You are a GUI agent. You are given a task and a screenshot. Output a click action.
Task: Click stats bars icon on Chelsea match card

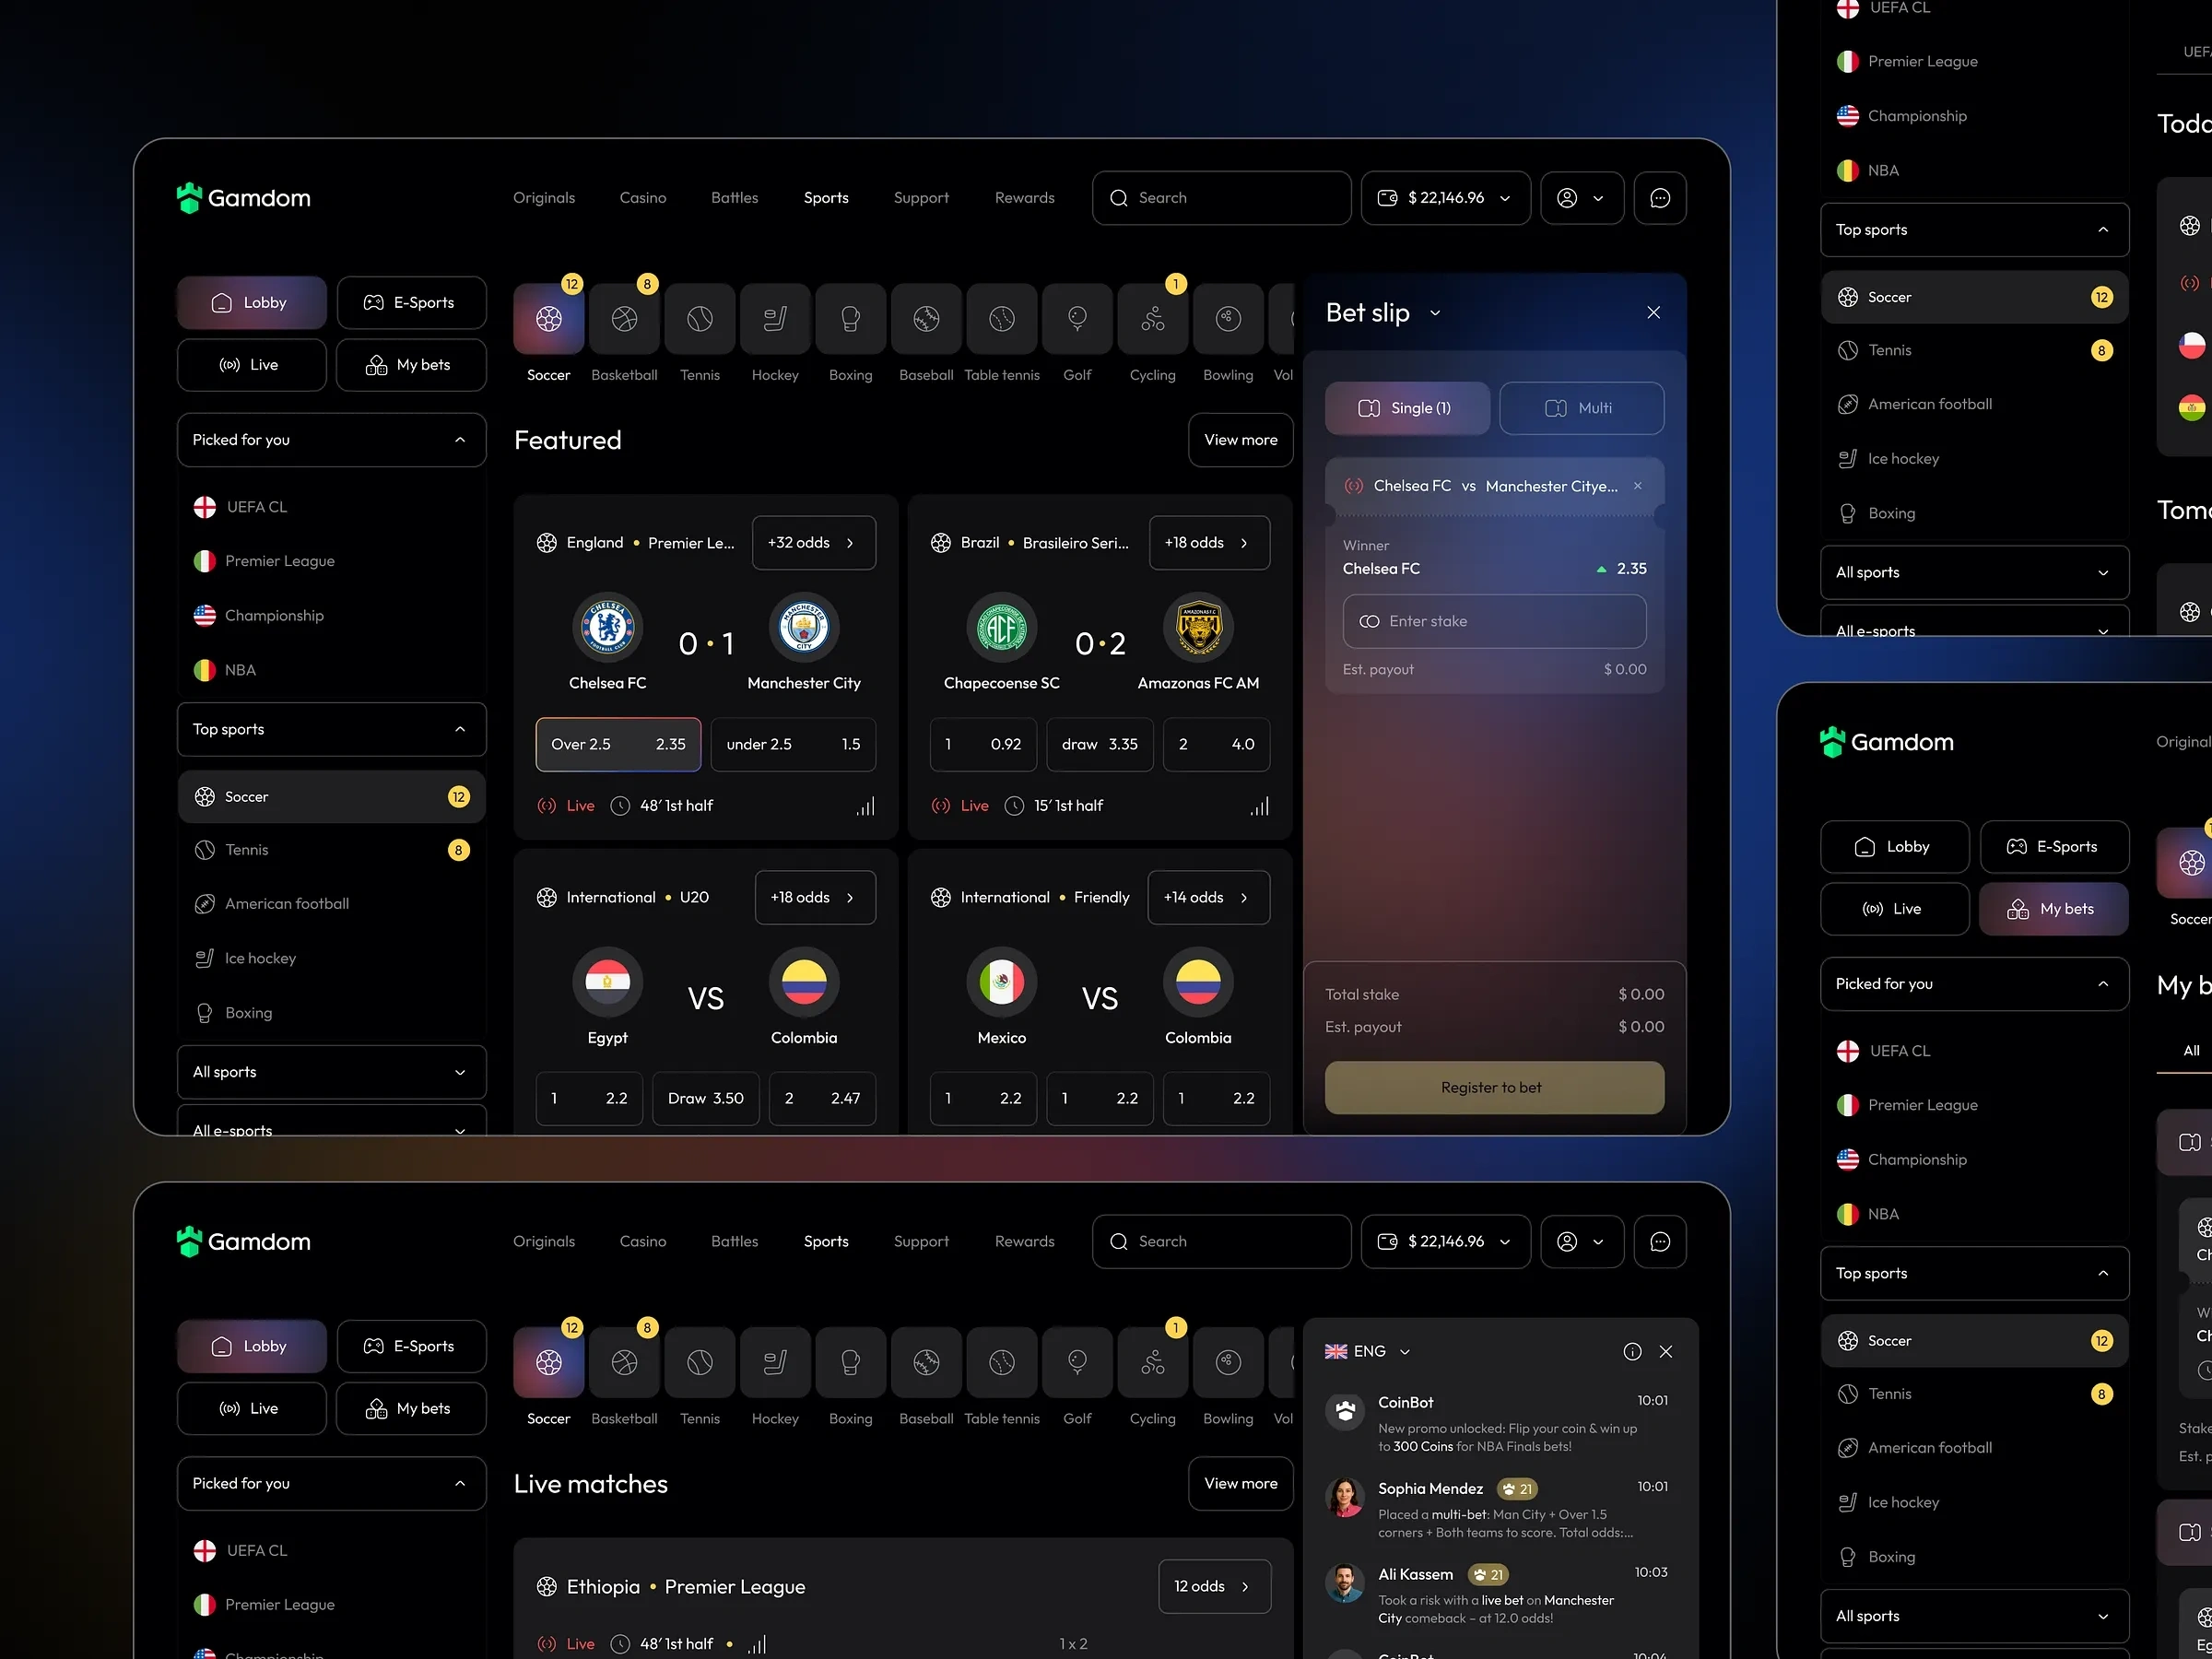[865, 806]
